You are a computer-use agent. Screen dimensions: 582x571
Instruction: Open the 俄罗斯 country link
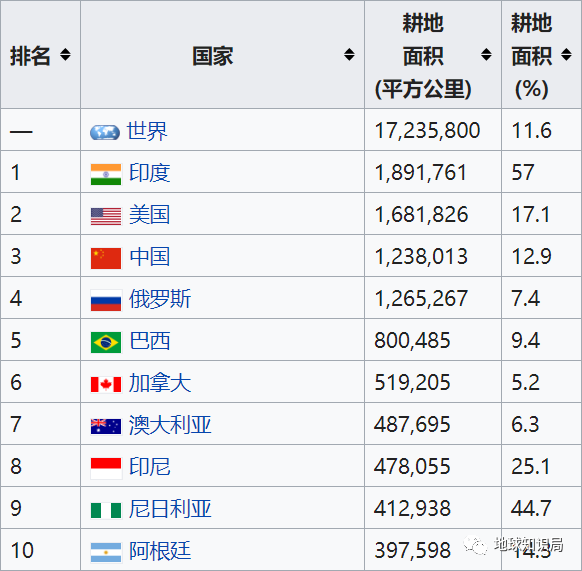[x=160, y=299]
